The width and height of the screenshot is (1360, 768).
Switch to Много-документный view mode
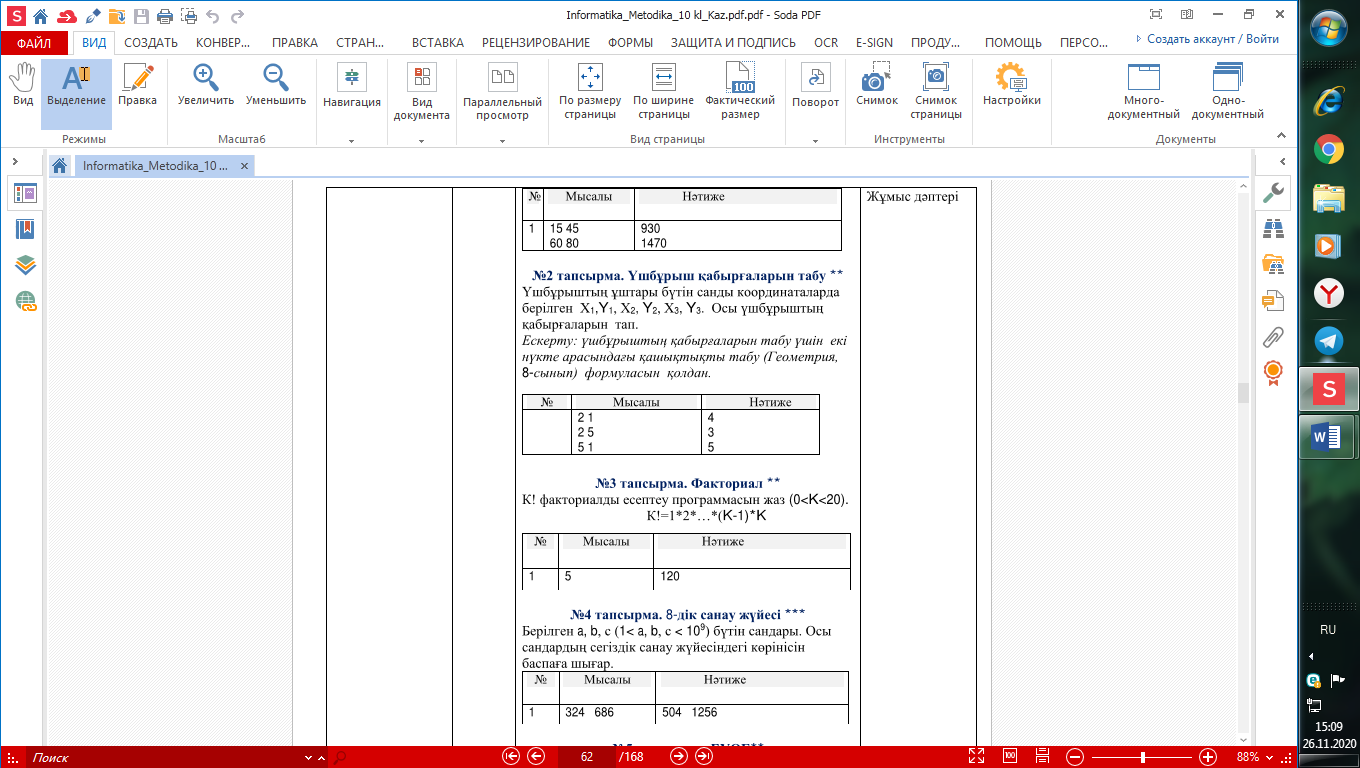click(1143, 92)
